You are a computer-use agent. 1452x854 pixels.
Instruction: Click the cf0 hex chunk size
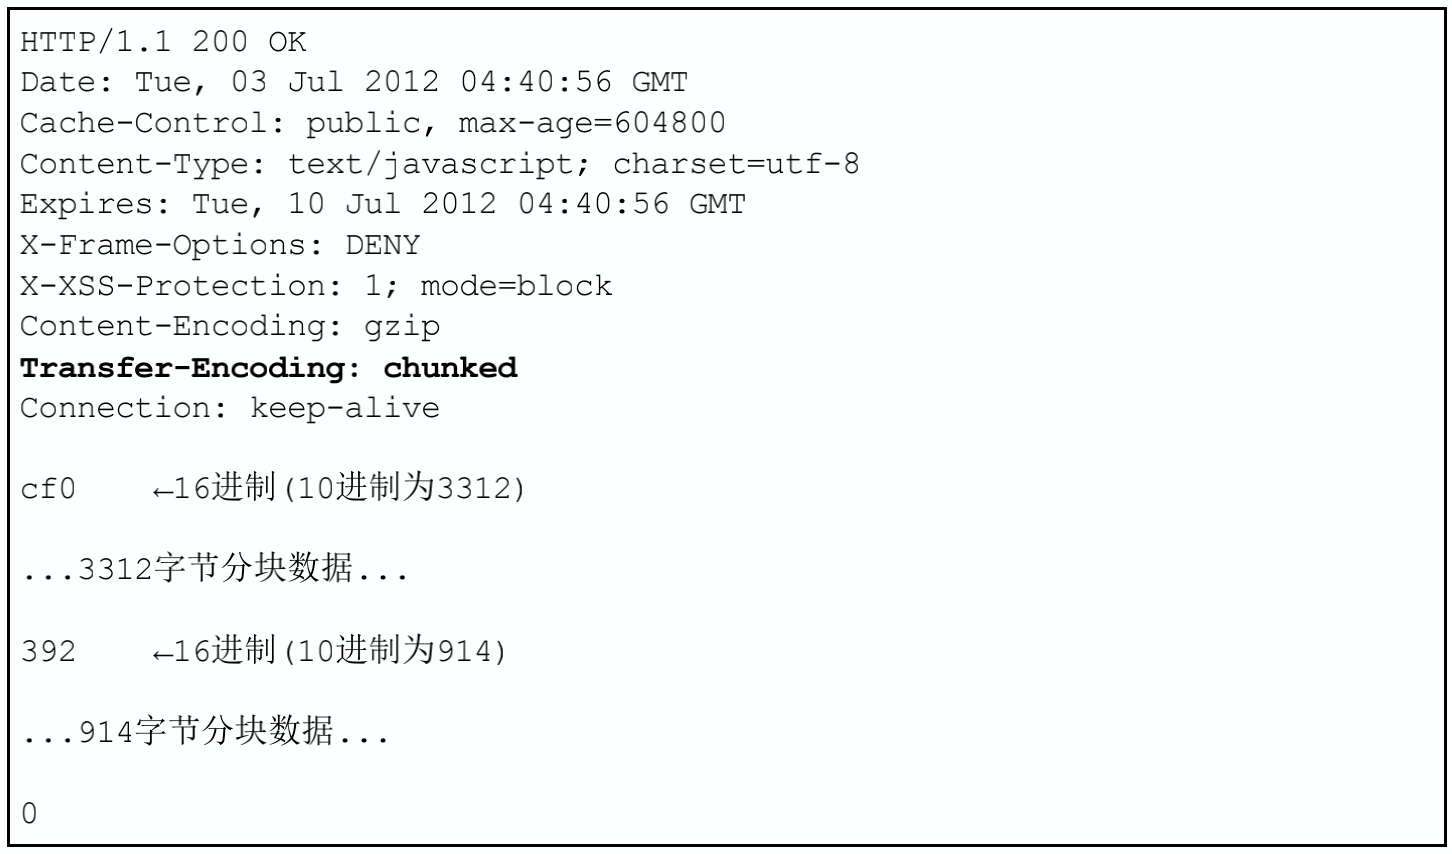click(48, 490)
